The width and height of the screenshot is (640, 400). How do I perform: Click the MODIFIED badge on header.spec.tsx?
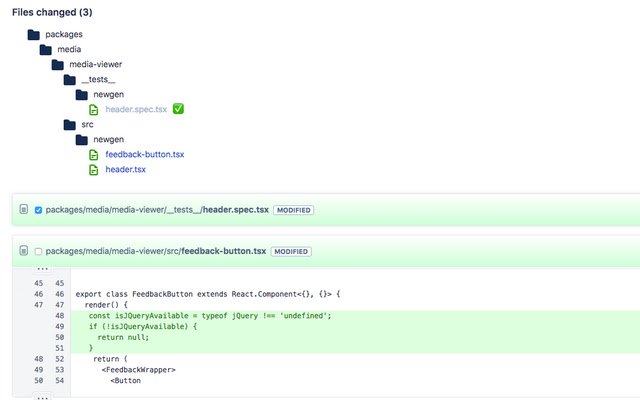pos(293,210)
